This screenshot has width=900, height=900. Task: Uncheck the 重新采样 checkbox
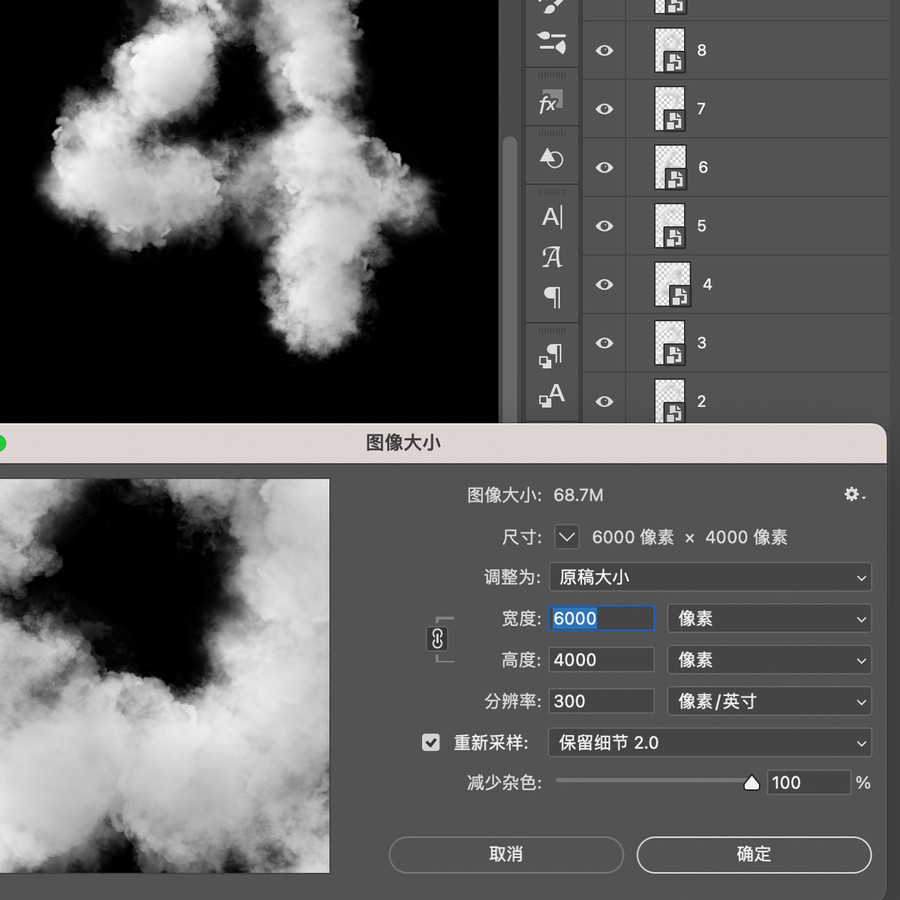point(430,742)
